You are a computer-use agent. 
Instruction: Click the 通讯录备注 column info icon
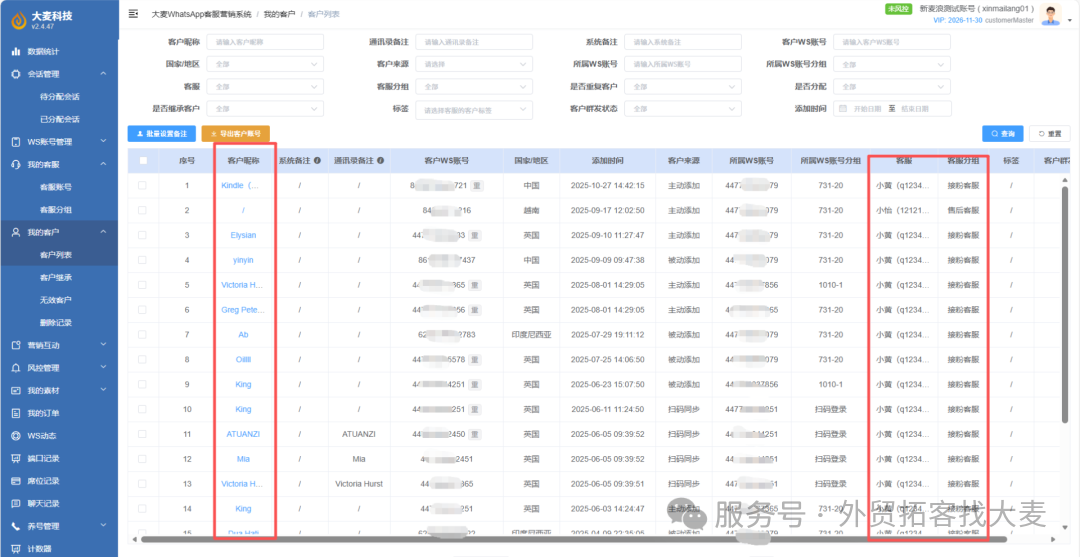click(x=380, y=160)
